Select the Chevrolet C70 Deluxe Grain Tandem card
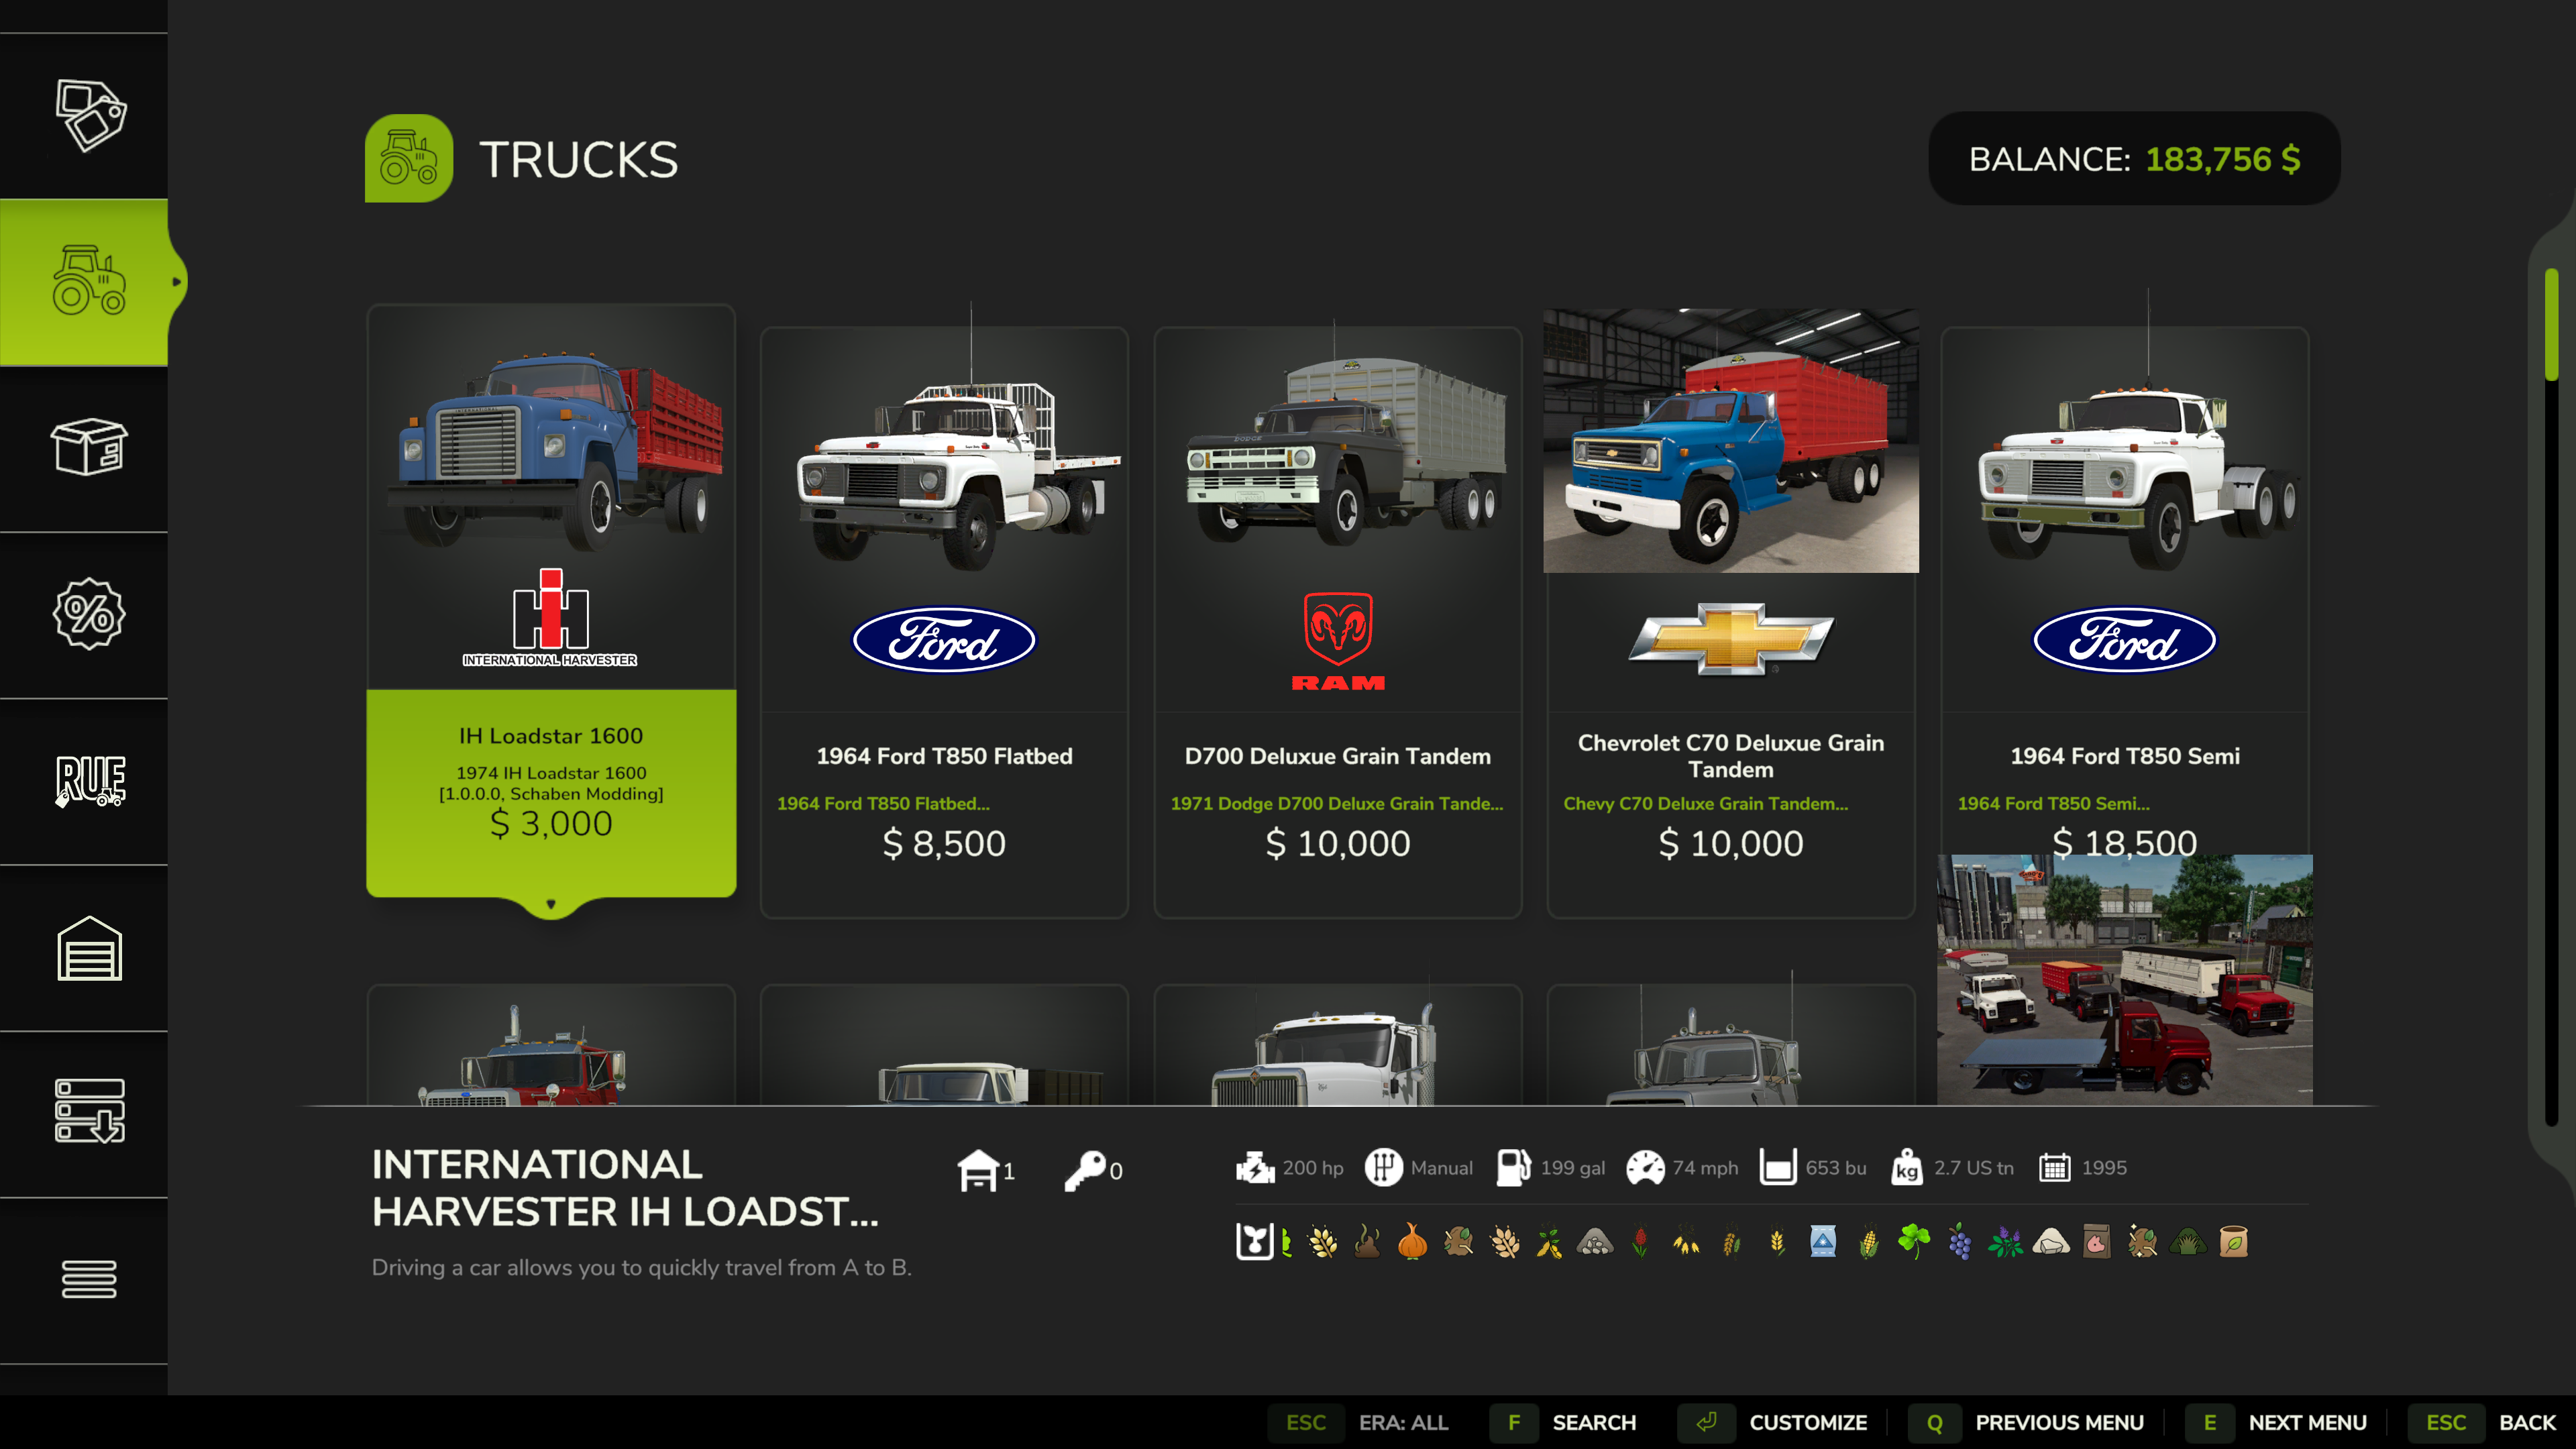Screen dimensions: 2576x1449 click(x=1731, y=614)
